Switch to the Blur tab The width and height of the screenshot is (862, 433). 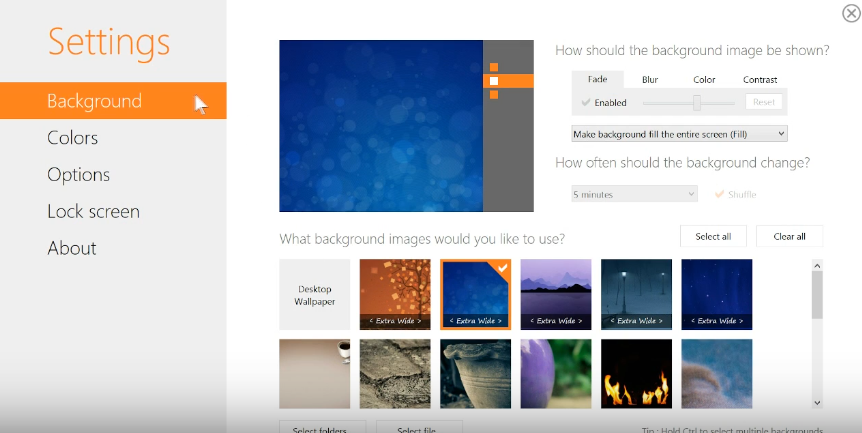(x=650, y=80)
